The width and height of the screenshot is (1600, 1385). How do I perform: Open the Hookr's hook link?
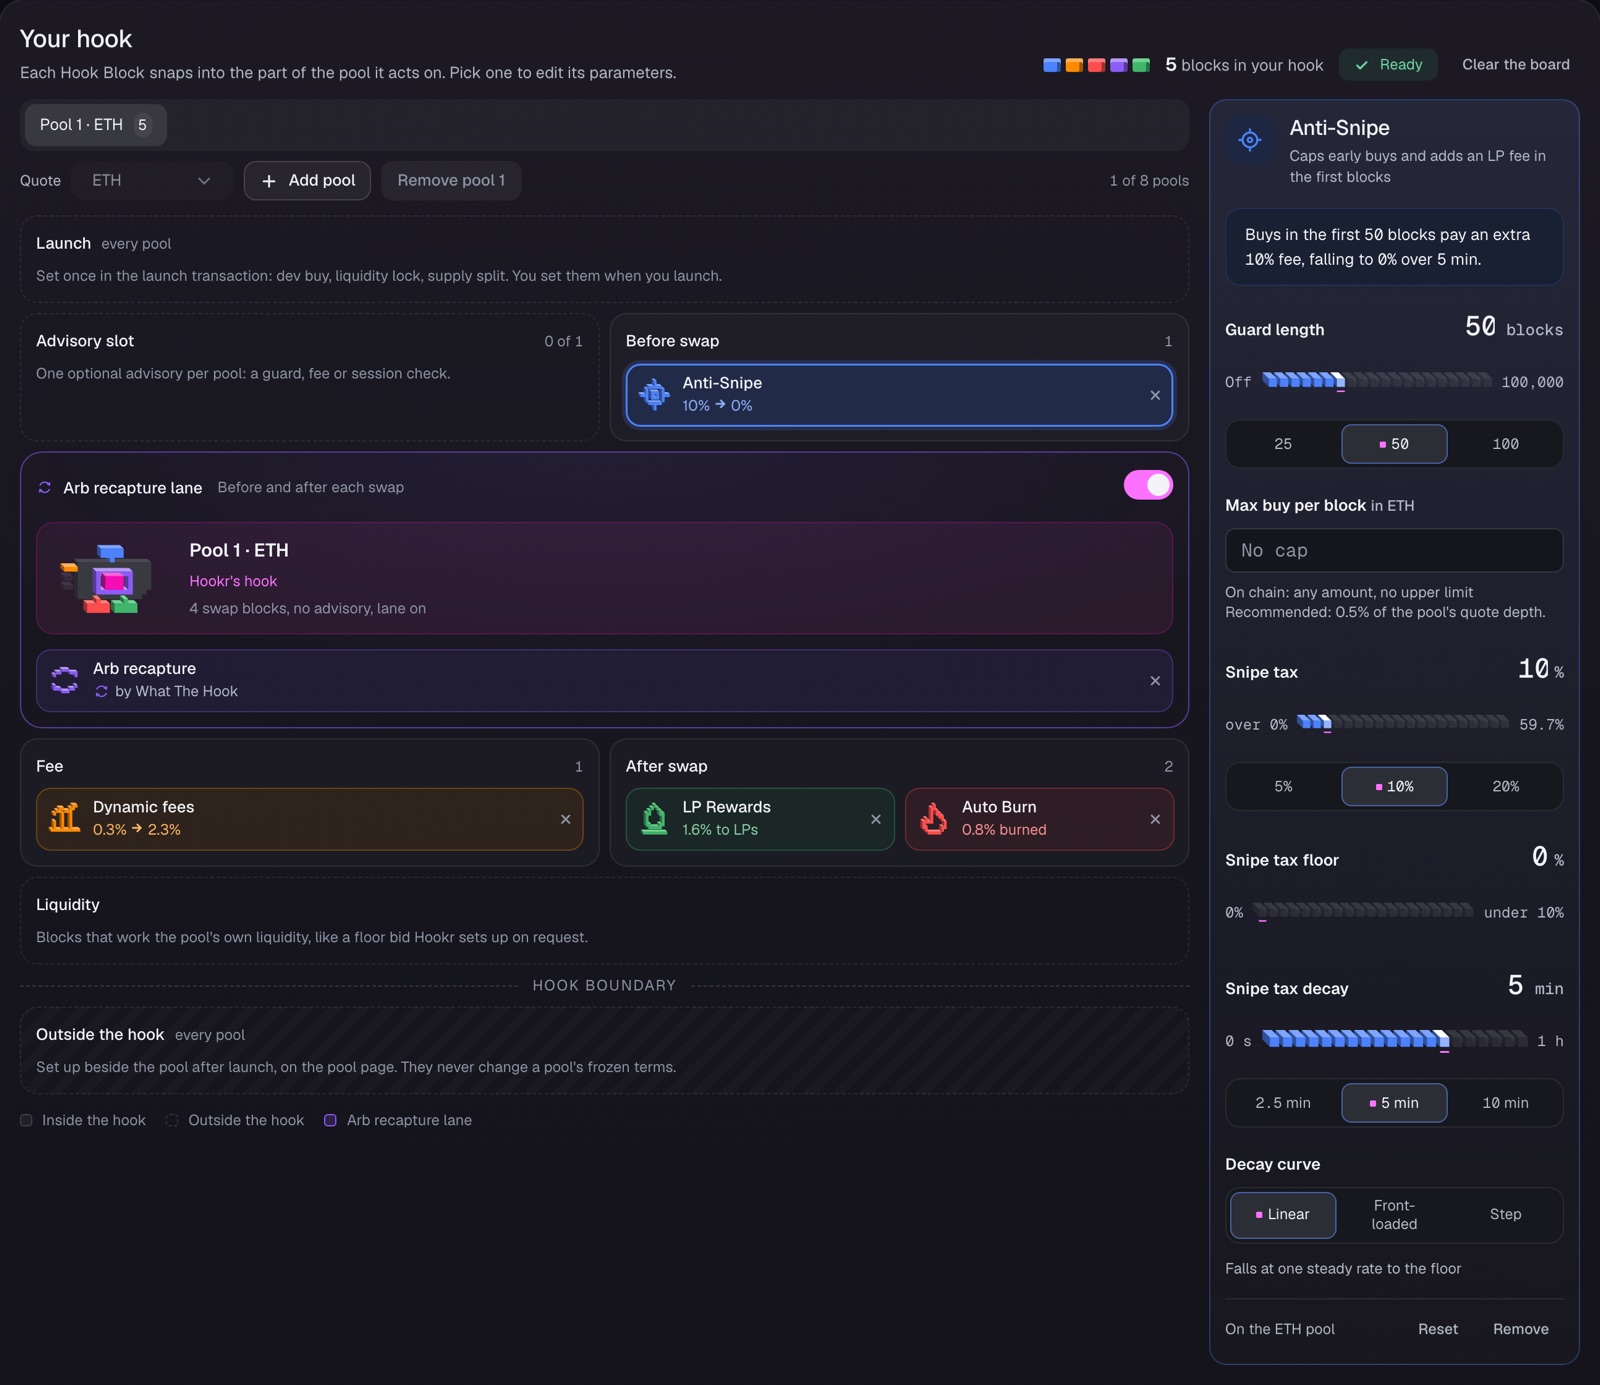(233, 581)
